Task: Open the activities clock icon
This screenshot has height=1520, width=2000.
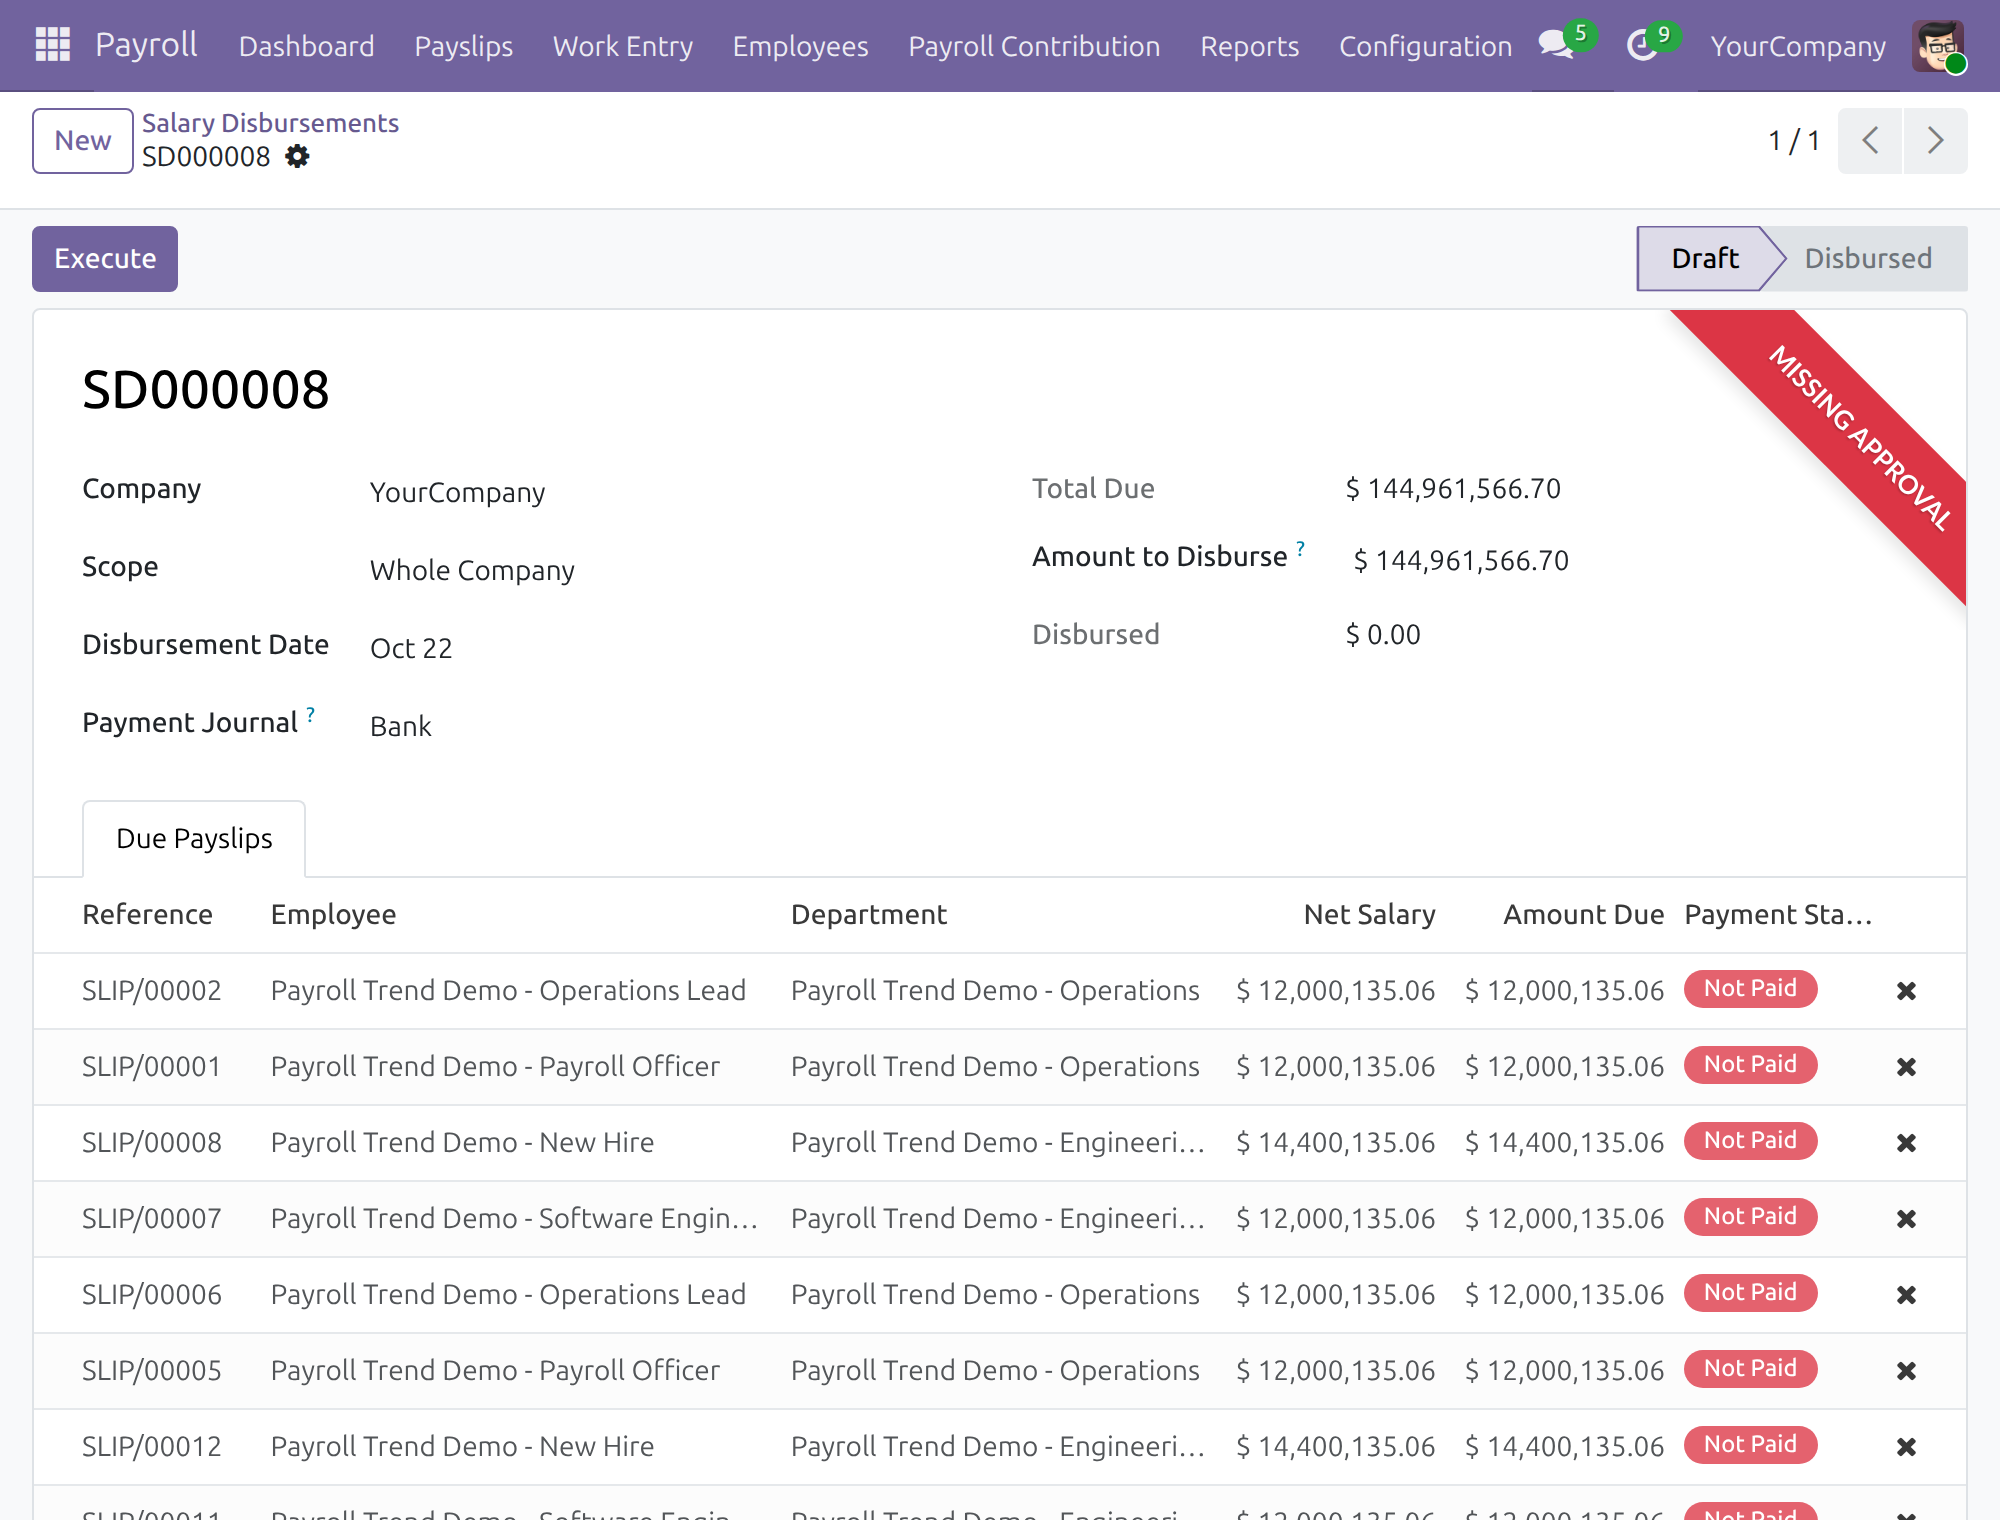Action: (x=1641, y=45)
